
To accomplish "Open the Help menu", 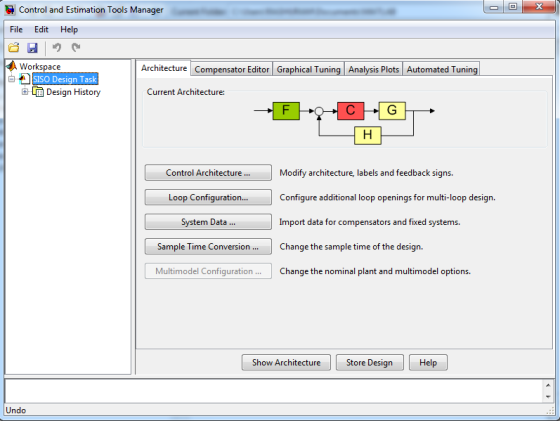I will click(x=69, y=29).
